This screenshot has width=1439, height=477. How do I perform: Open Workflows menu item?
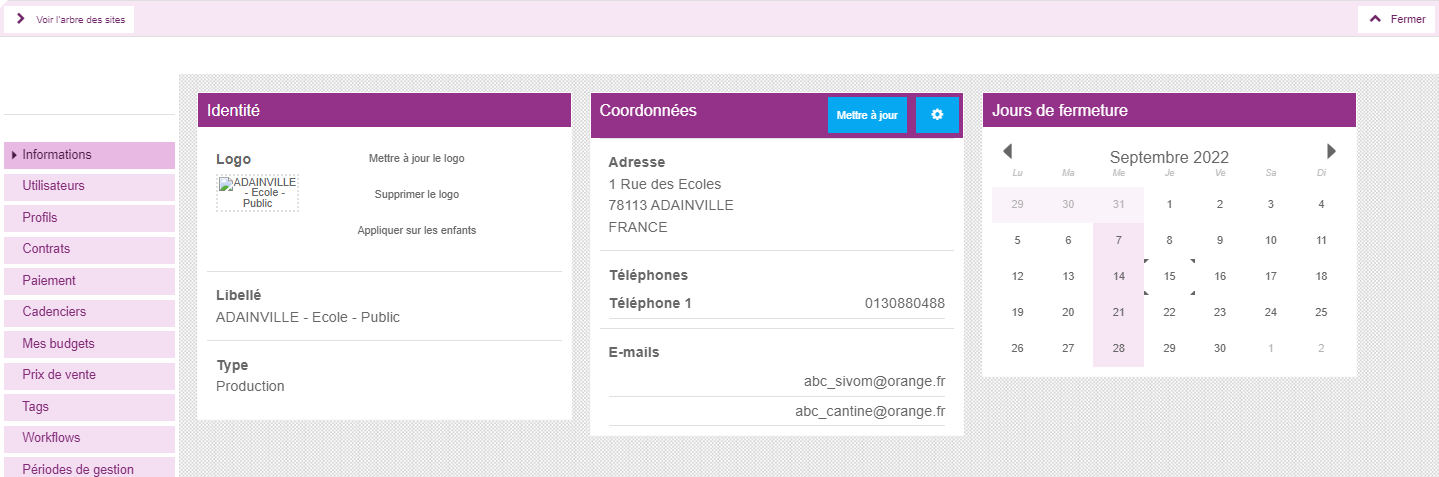(x=90, y=438)
